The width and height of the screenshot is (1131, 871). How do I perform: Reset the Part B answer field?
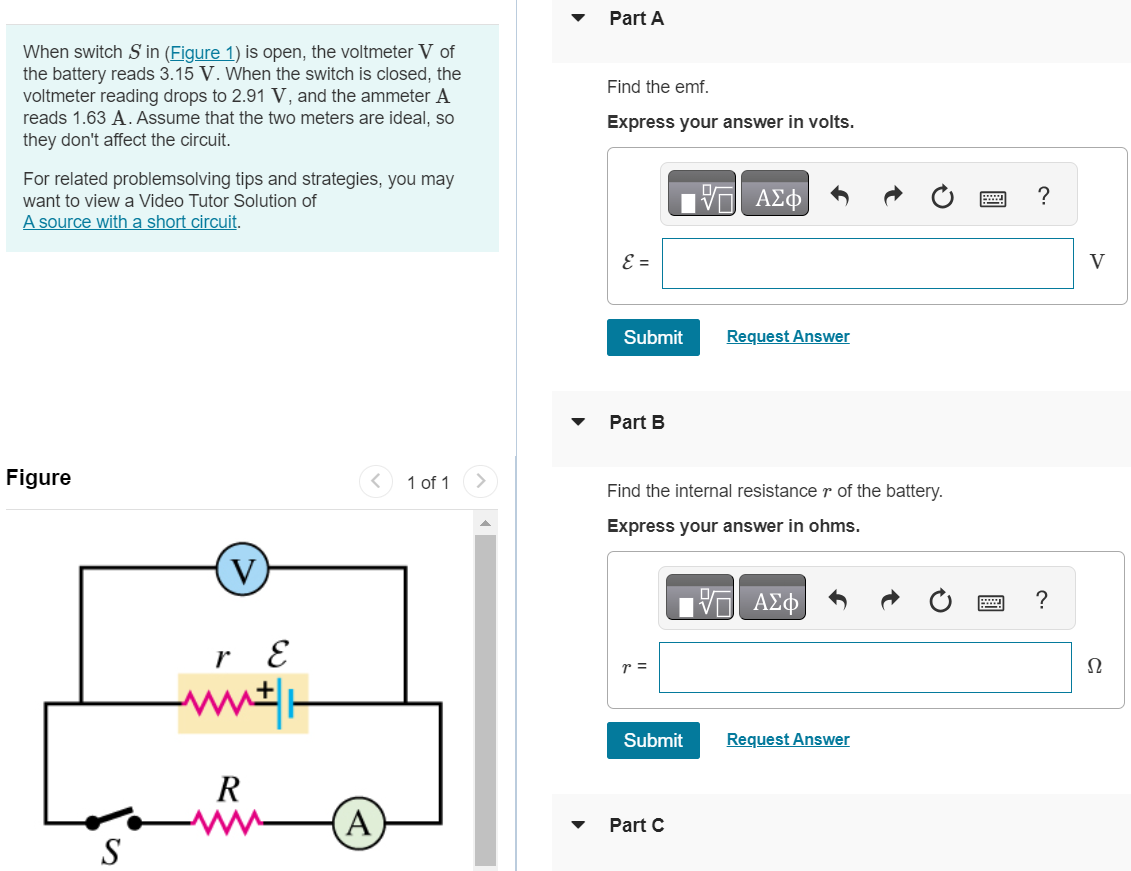tap(940, 600)
